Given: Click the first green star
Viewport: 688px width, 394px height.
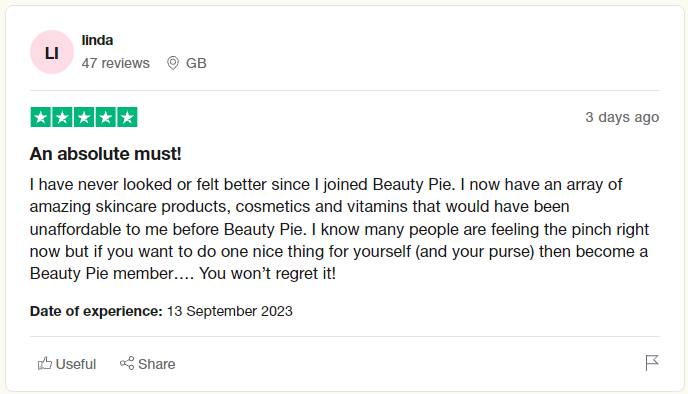Looking at the screenshot, I should coord(41,117).
